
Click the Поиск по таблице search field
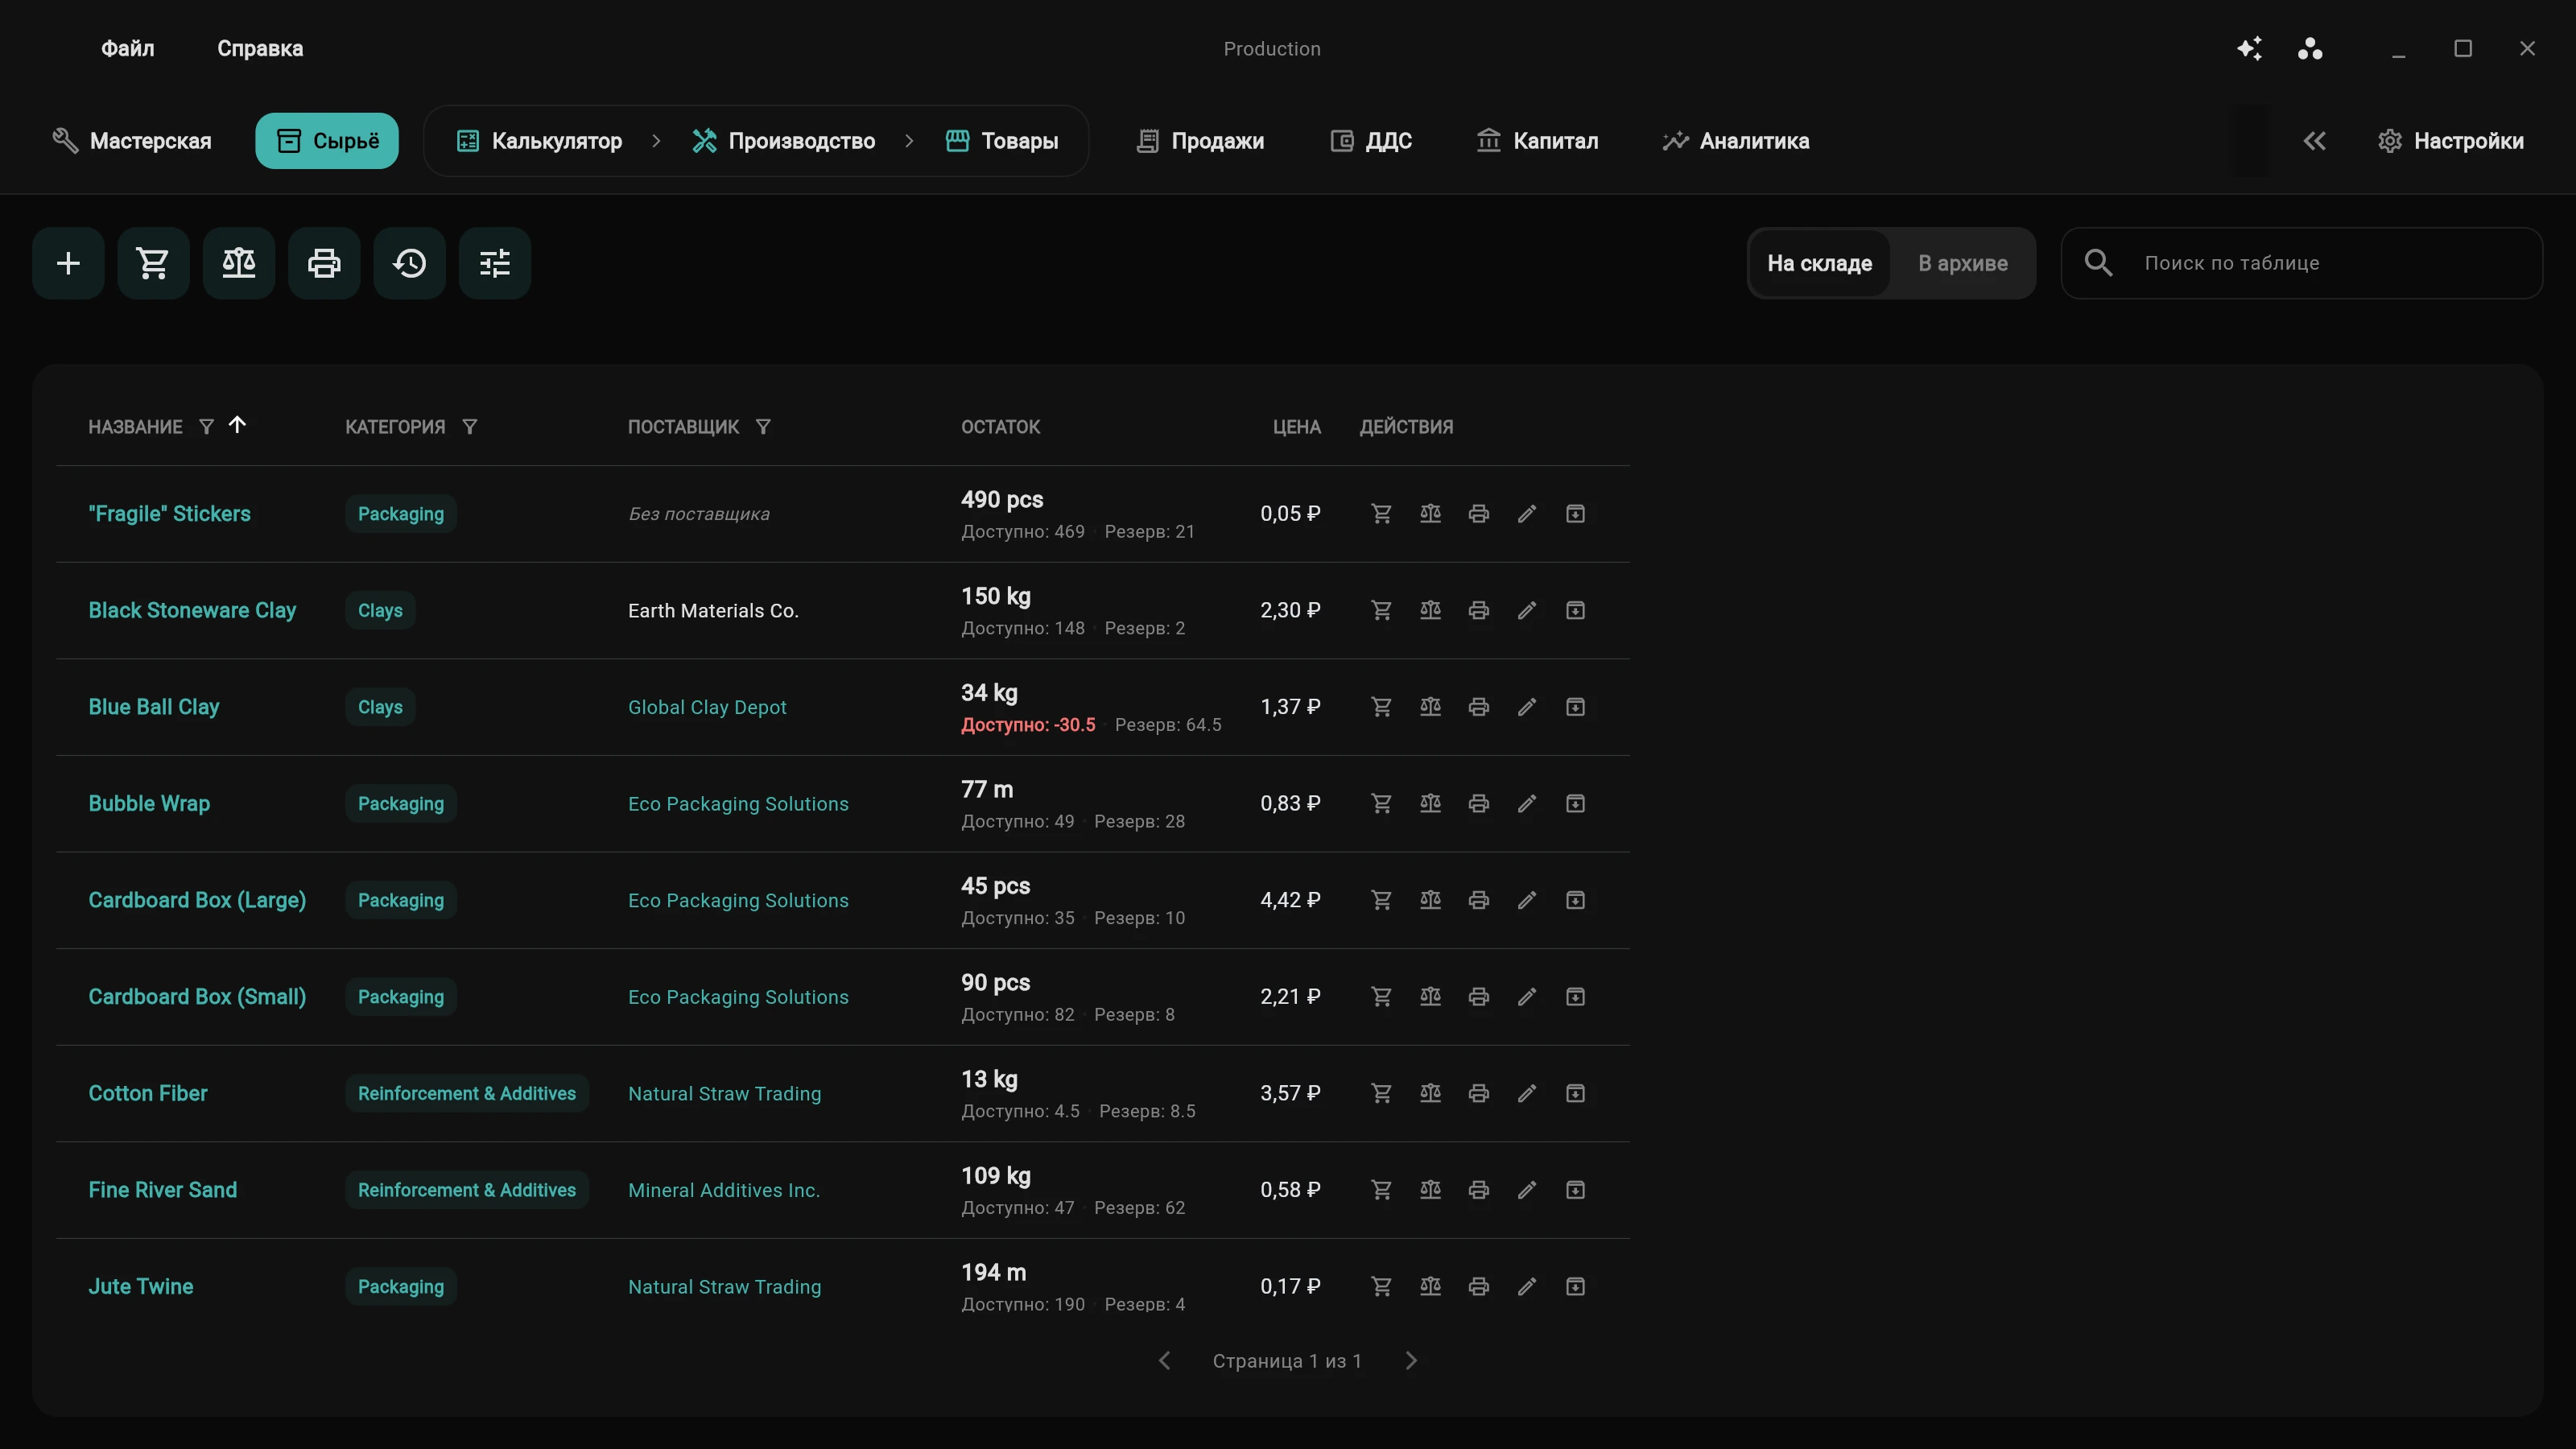point(2302,263)
